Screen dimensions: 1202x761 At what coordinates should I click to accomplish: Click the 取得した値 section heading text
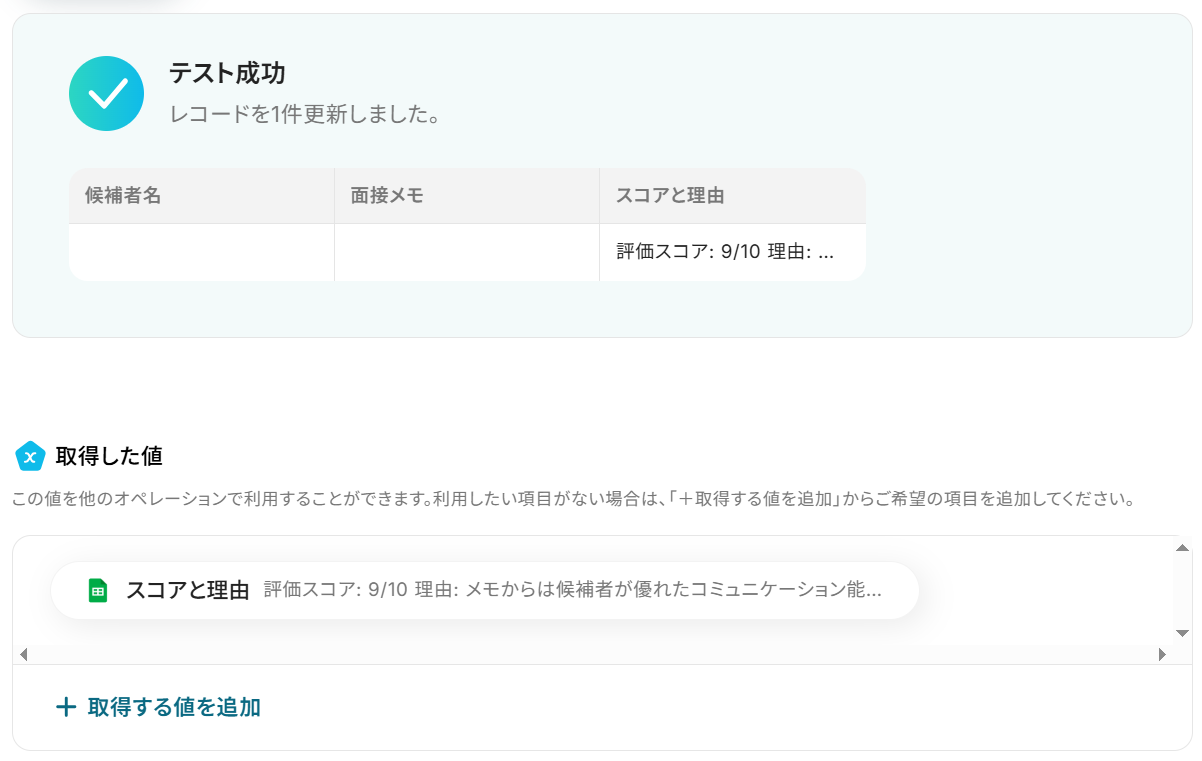pos(109,456)
